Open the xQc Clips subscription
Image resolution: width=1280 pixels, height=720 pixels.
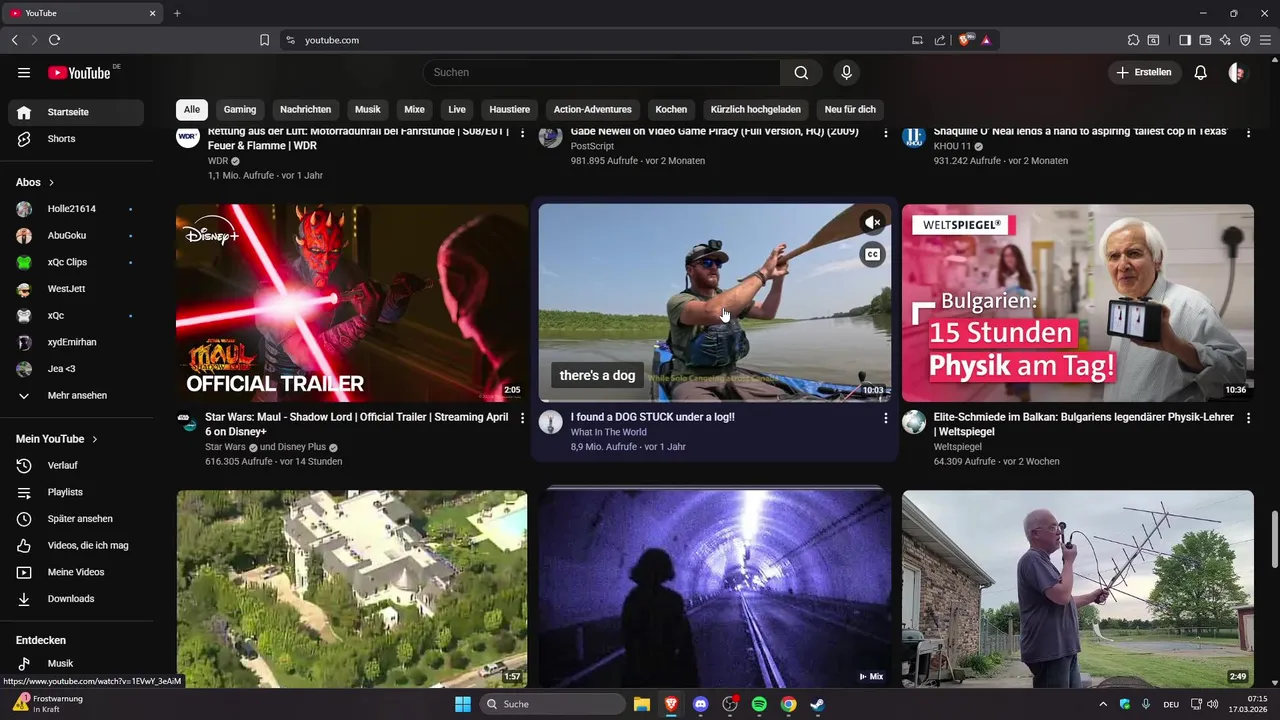coord(76,262)
